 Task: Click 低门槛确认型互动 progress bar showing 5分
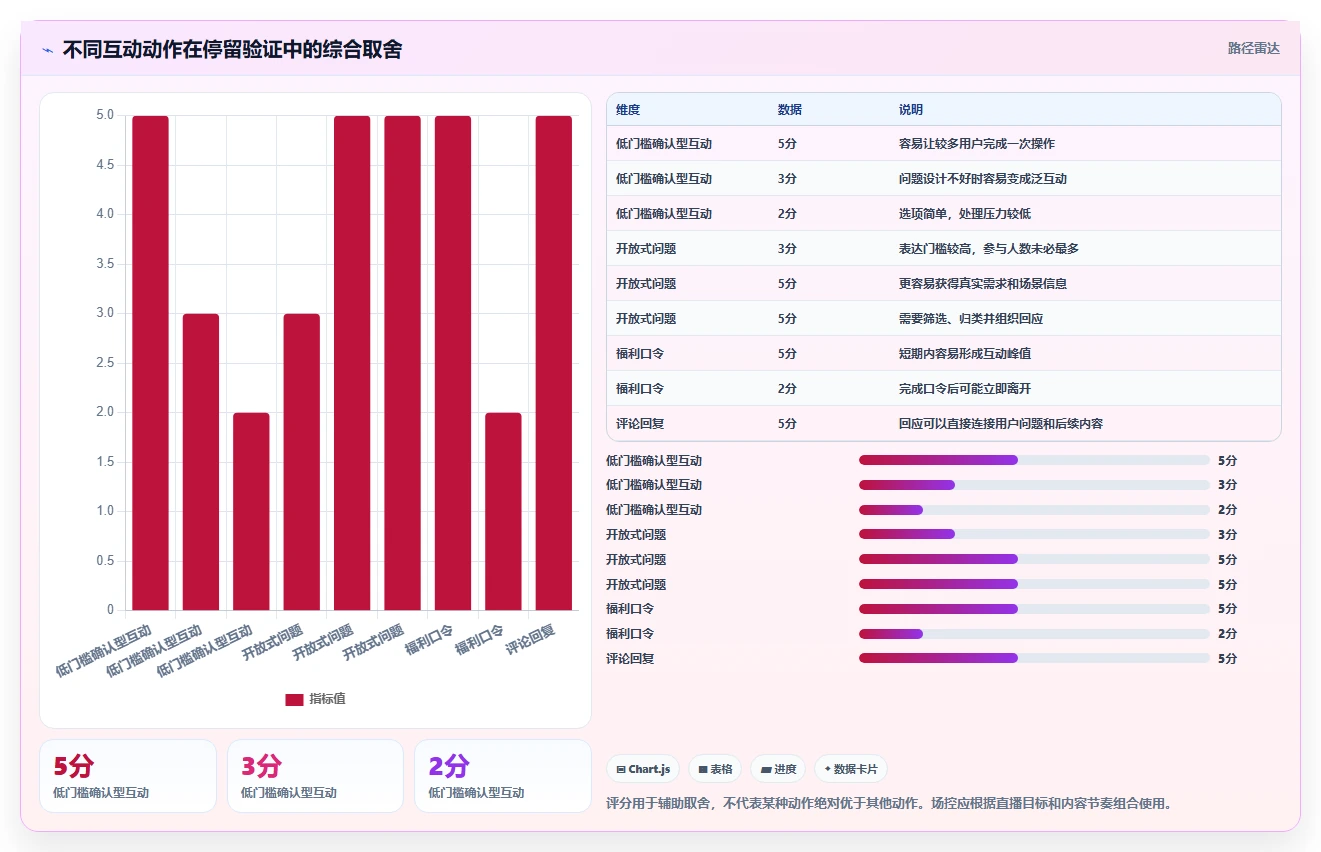1034,460
